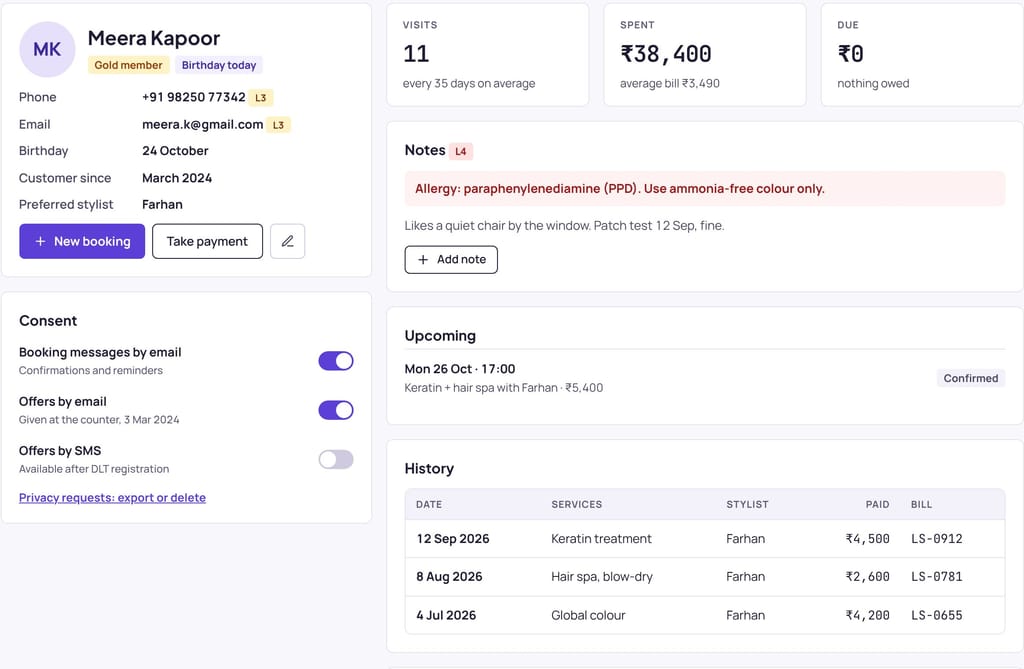Turn off Offers by email toggle
The height and width of the screenshot is (669, 1024).
click(336, 410)
